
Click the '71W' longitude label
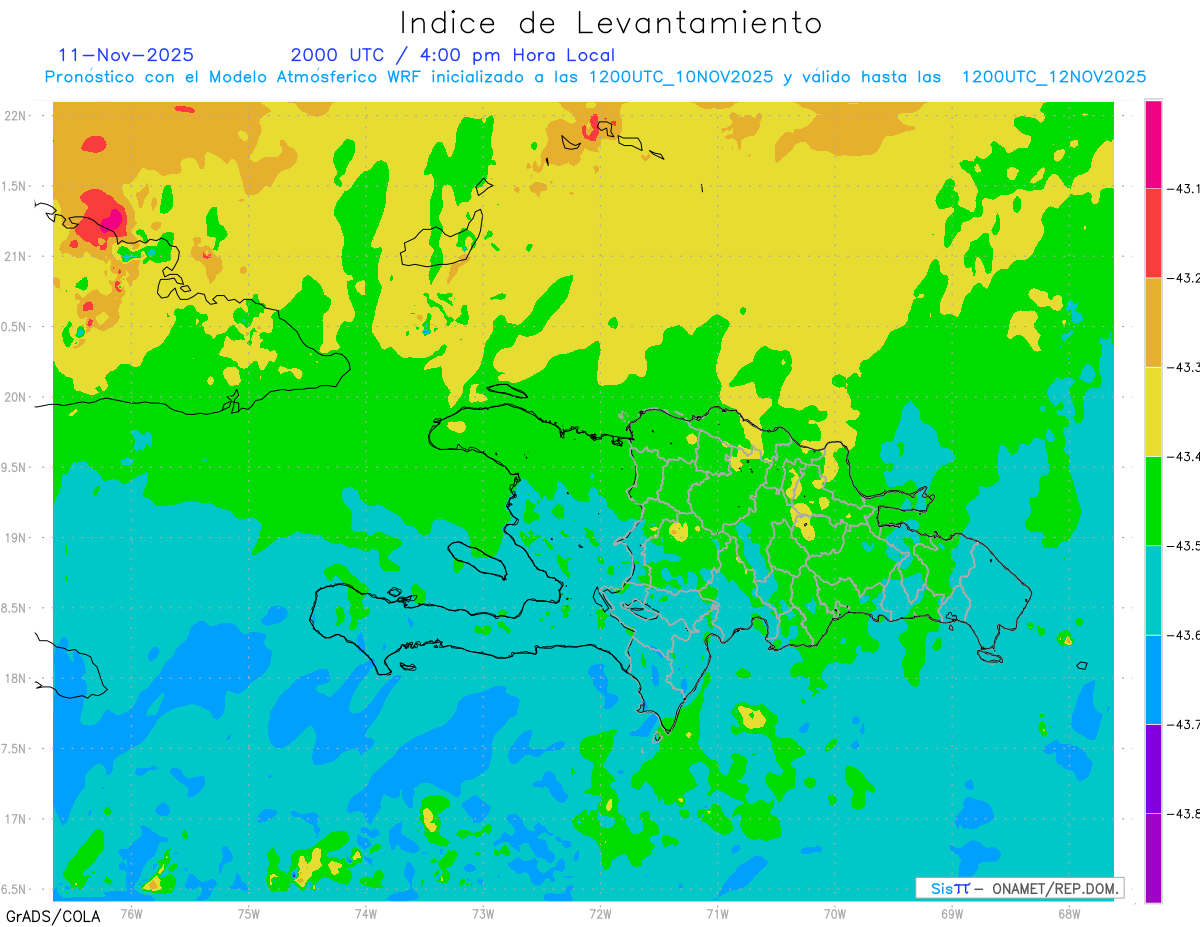point(717,913)
